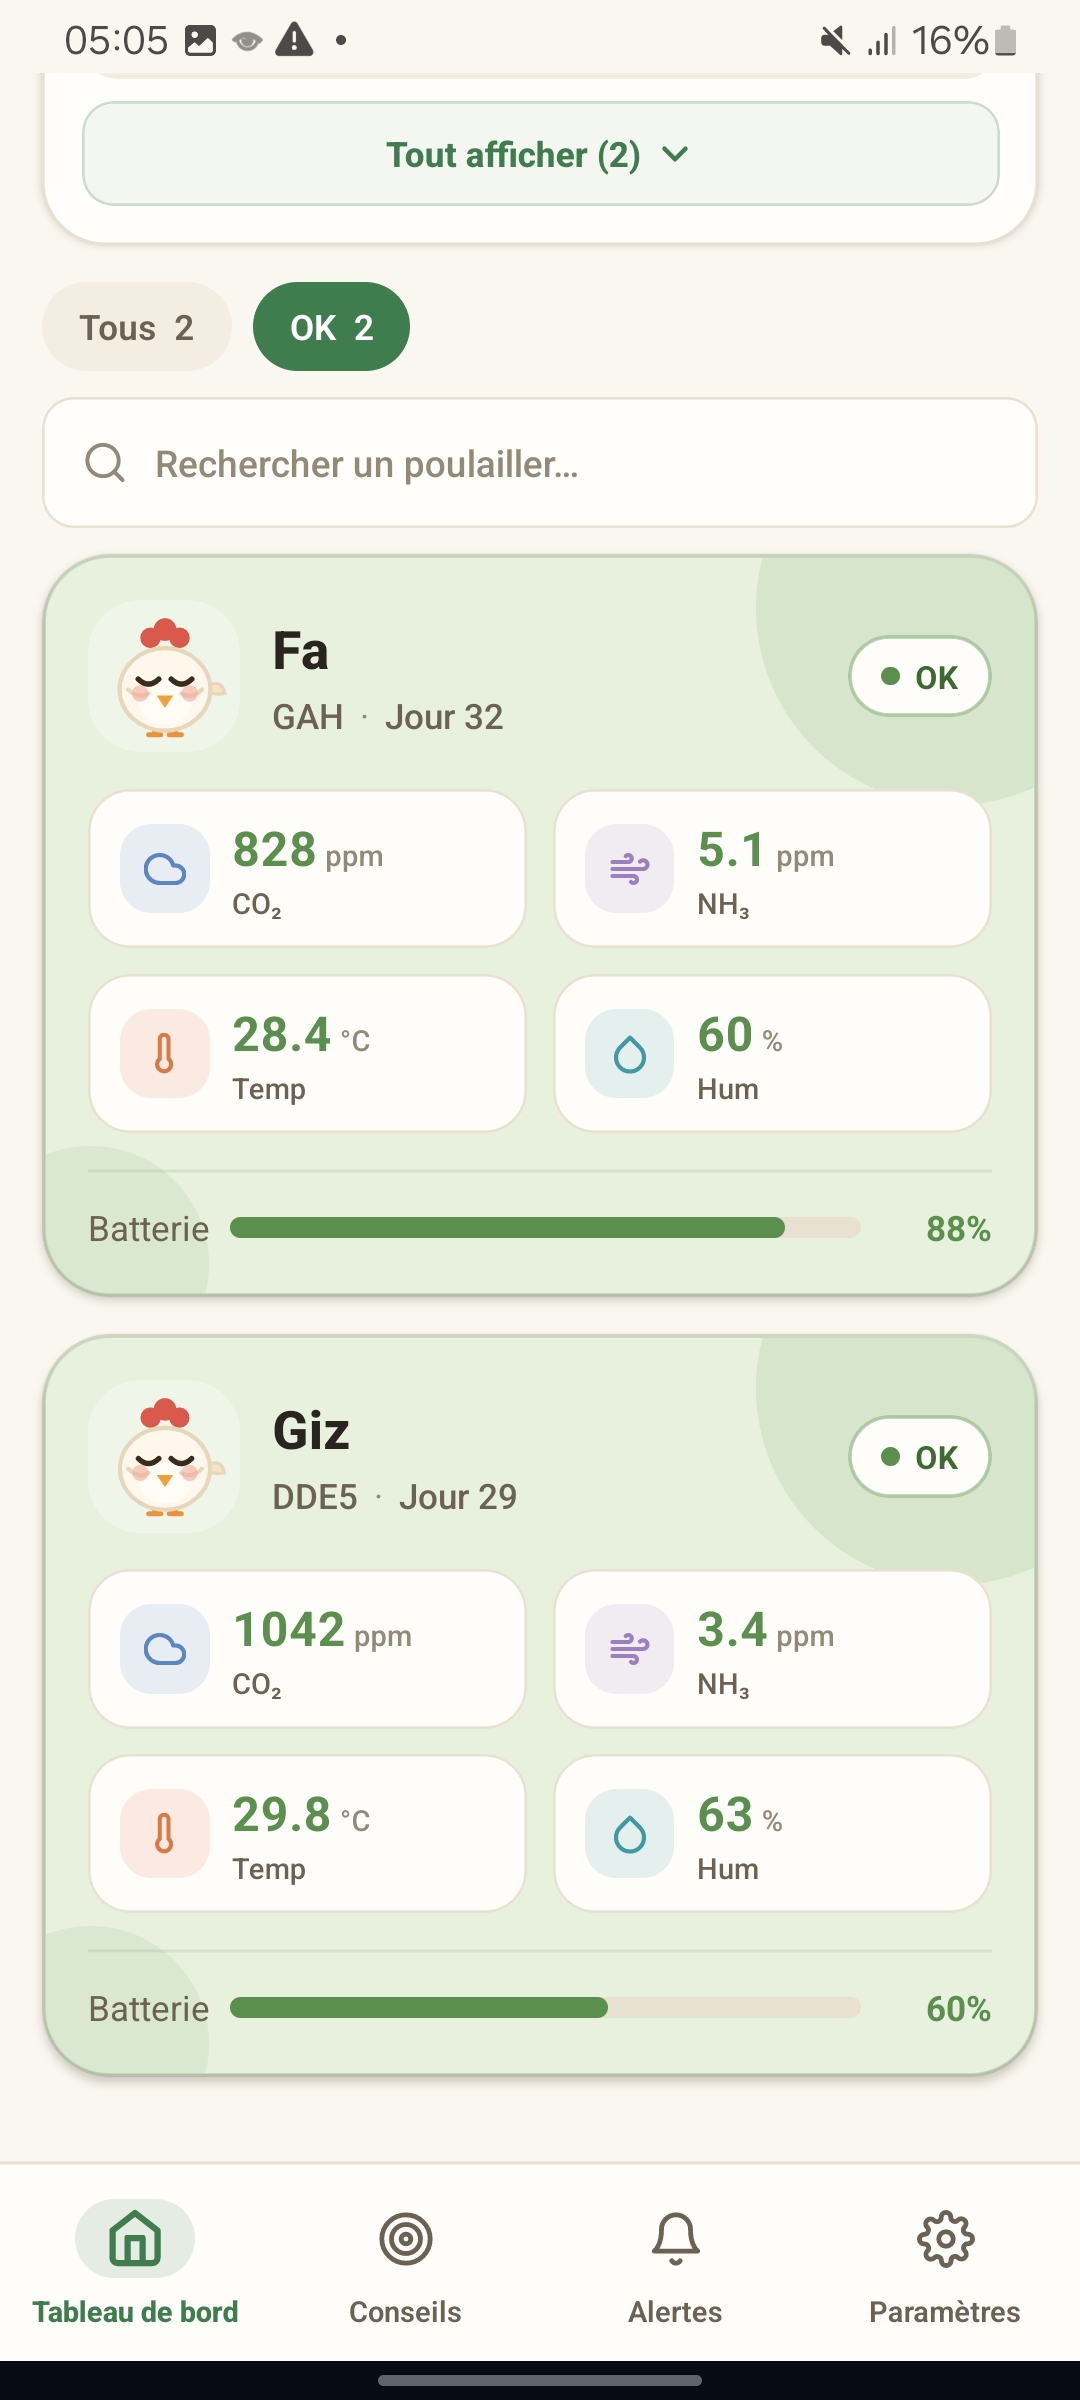1080x2400 pixels.
Task: Open the 1042 ppm CO₂ tile of Giz
Action: (x=307, y=1649)
